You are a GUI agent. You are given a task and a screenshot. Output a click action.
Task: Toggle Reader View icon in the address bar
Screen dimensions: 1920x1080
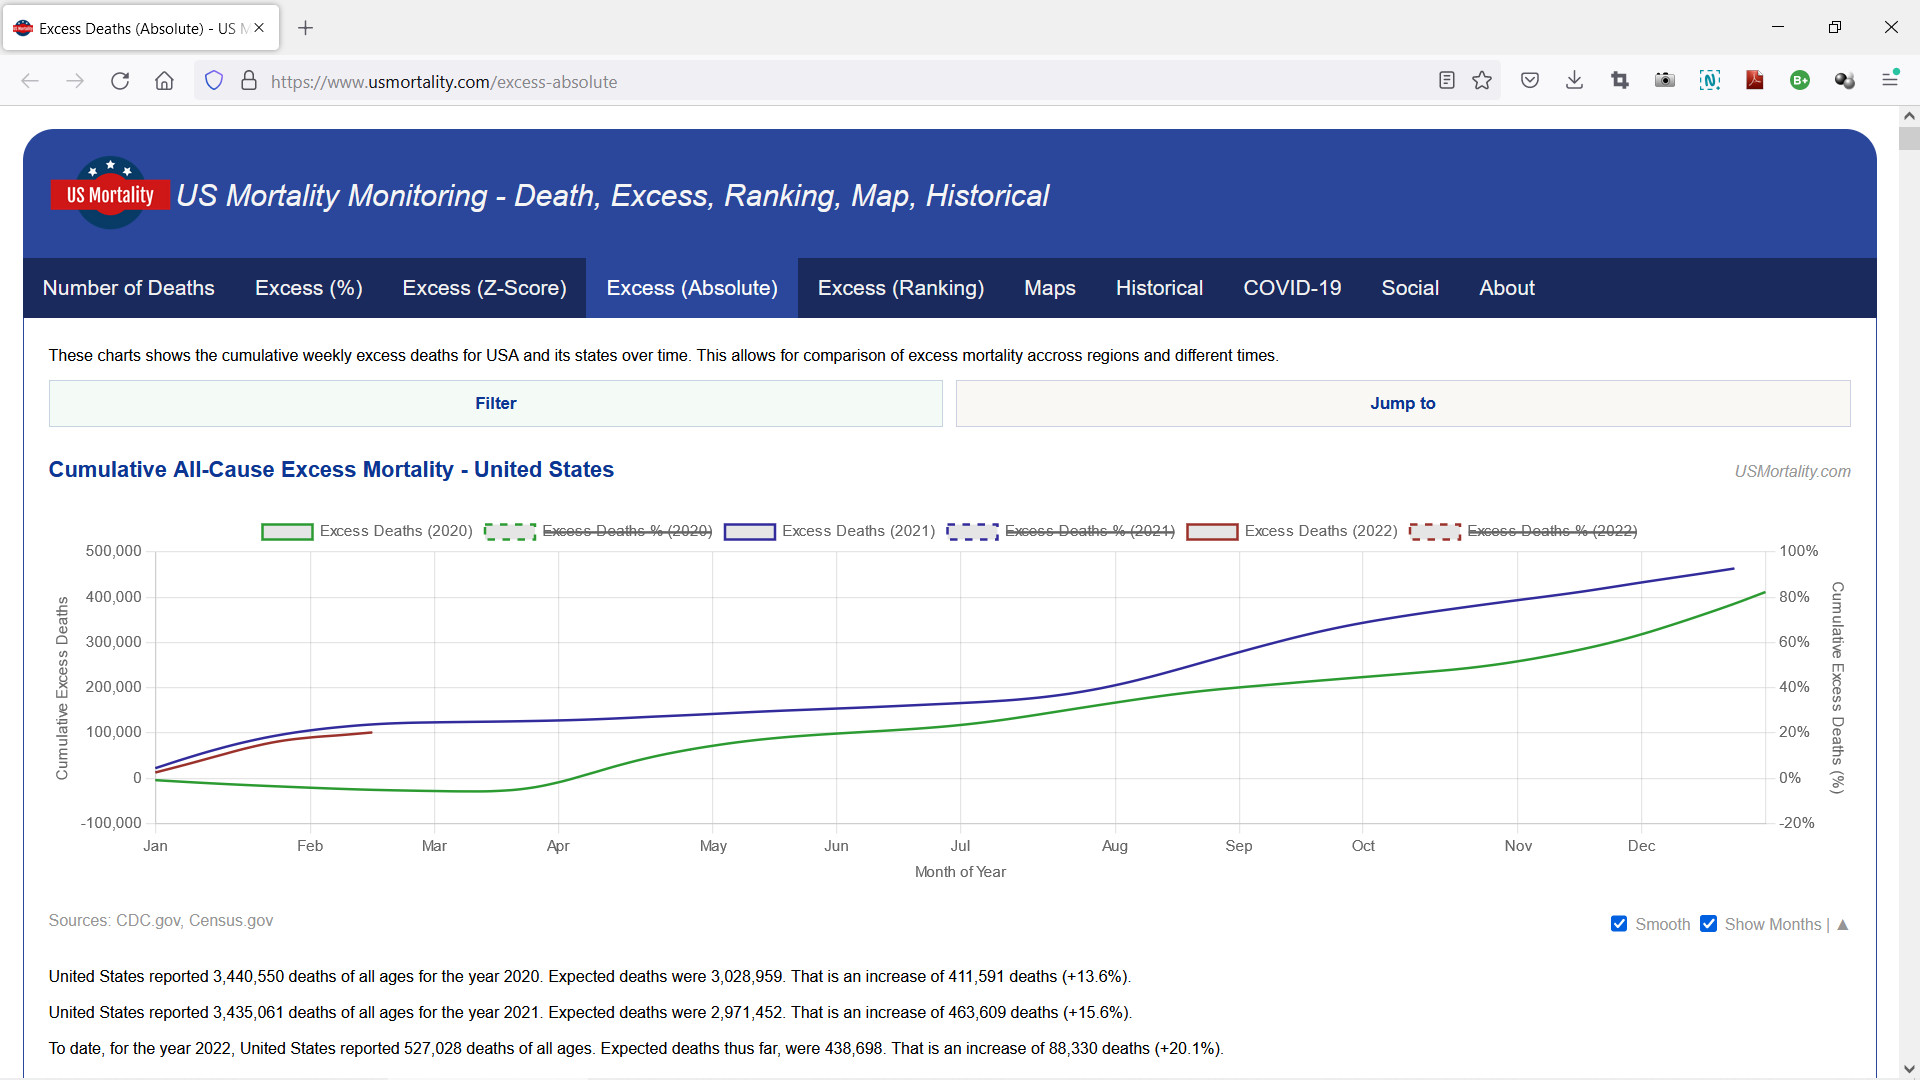[1446, 81]
